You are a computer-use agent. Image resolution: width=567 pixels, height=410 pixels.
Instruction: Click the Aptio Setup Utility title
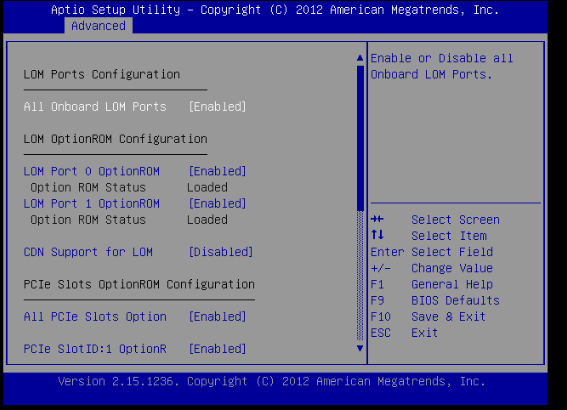click(275, 10)
